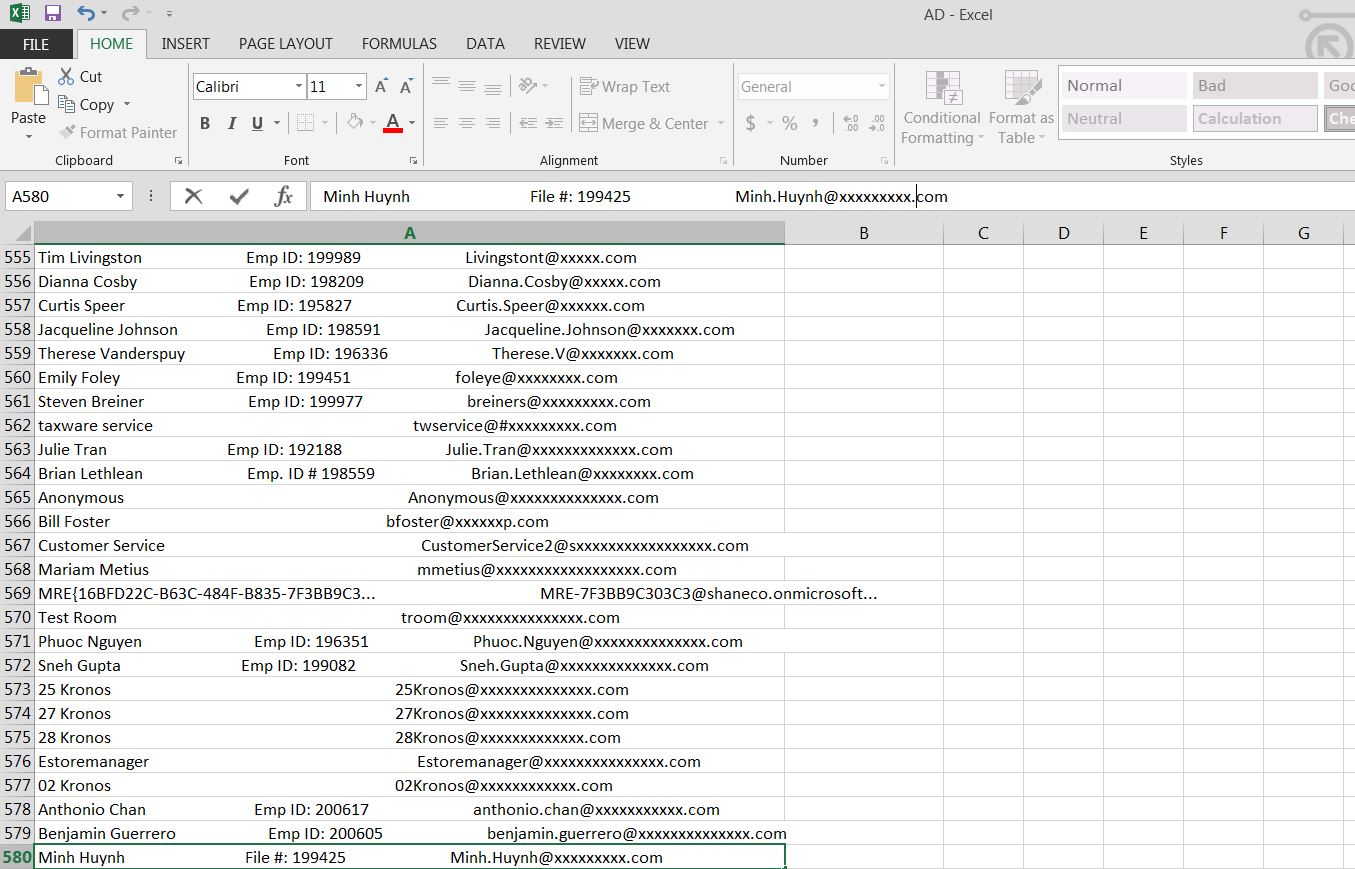Click the Cut icon
This screenshot has width=1355, height=869.
[68, 76]
